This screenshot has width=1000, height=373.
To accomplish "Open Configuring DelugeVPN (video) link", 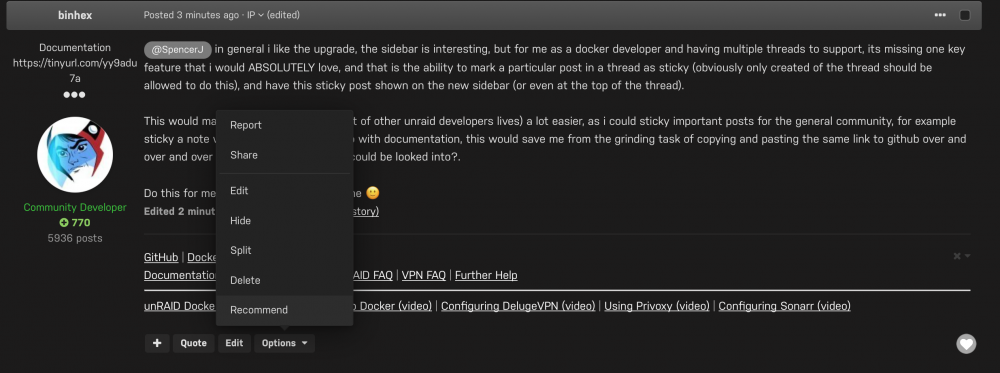I will click(x=518, y=306).
